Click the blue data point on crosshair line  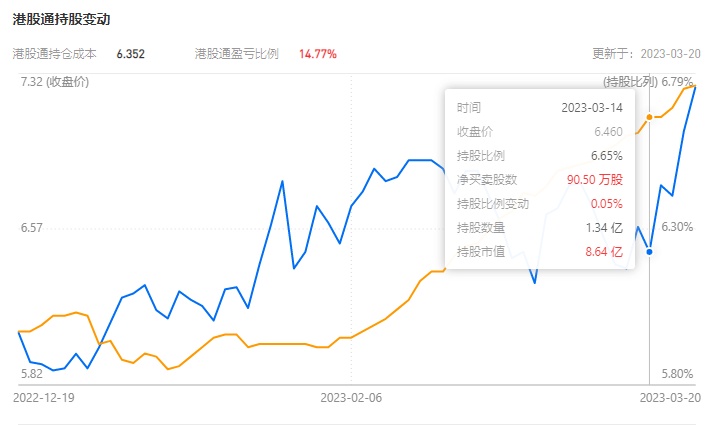pyautogui.click(x=649, y=251)
